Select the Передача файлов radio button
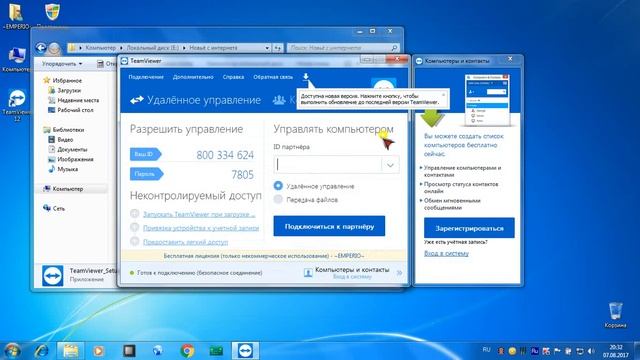640x360 pixels. point(278,199)
